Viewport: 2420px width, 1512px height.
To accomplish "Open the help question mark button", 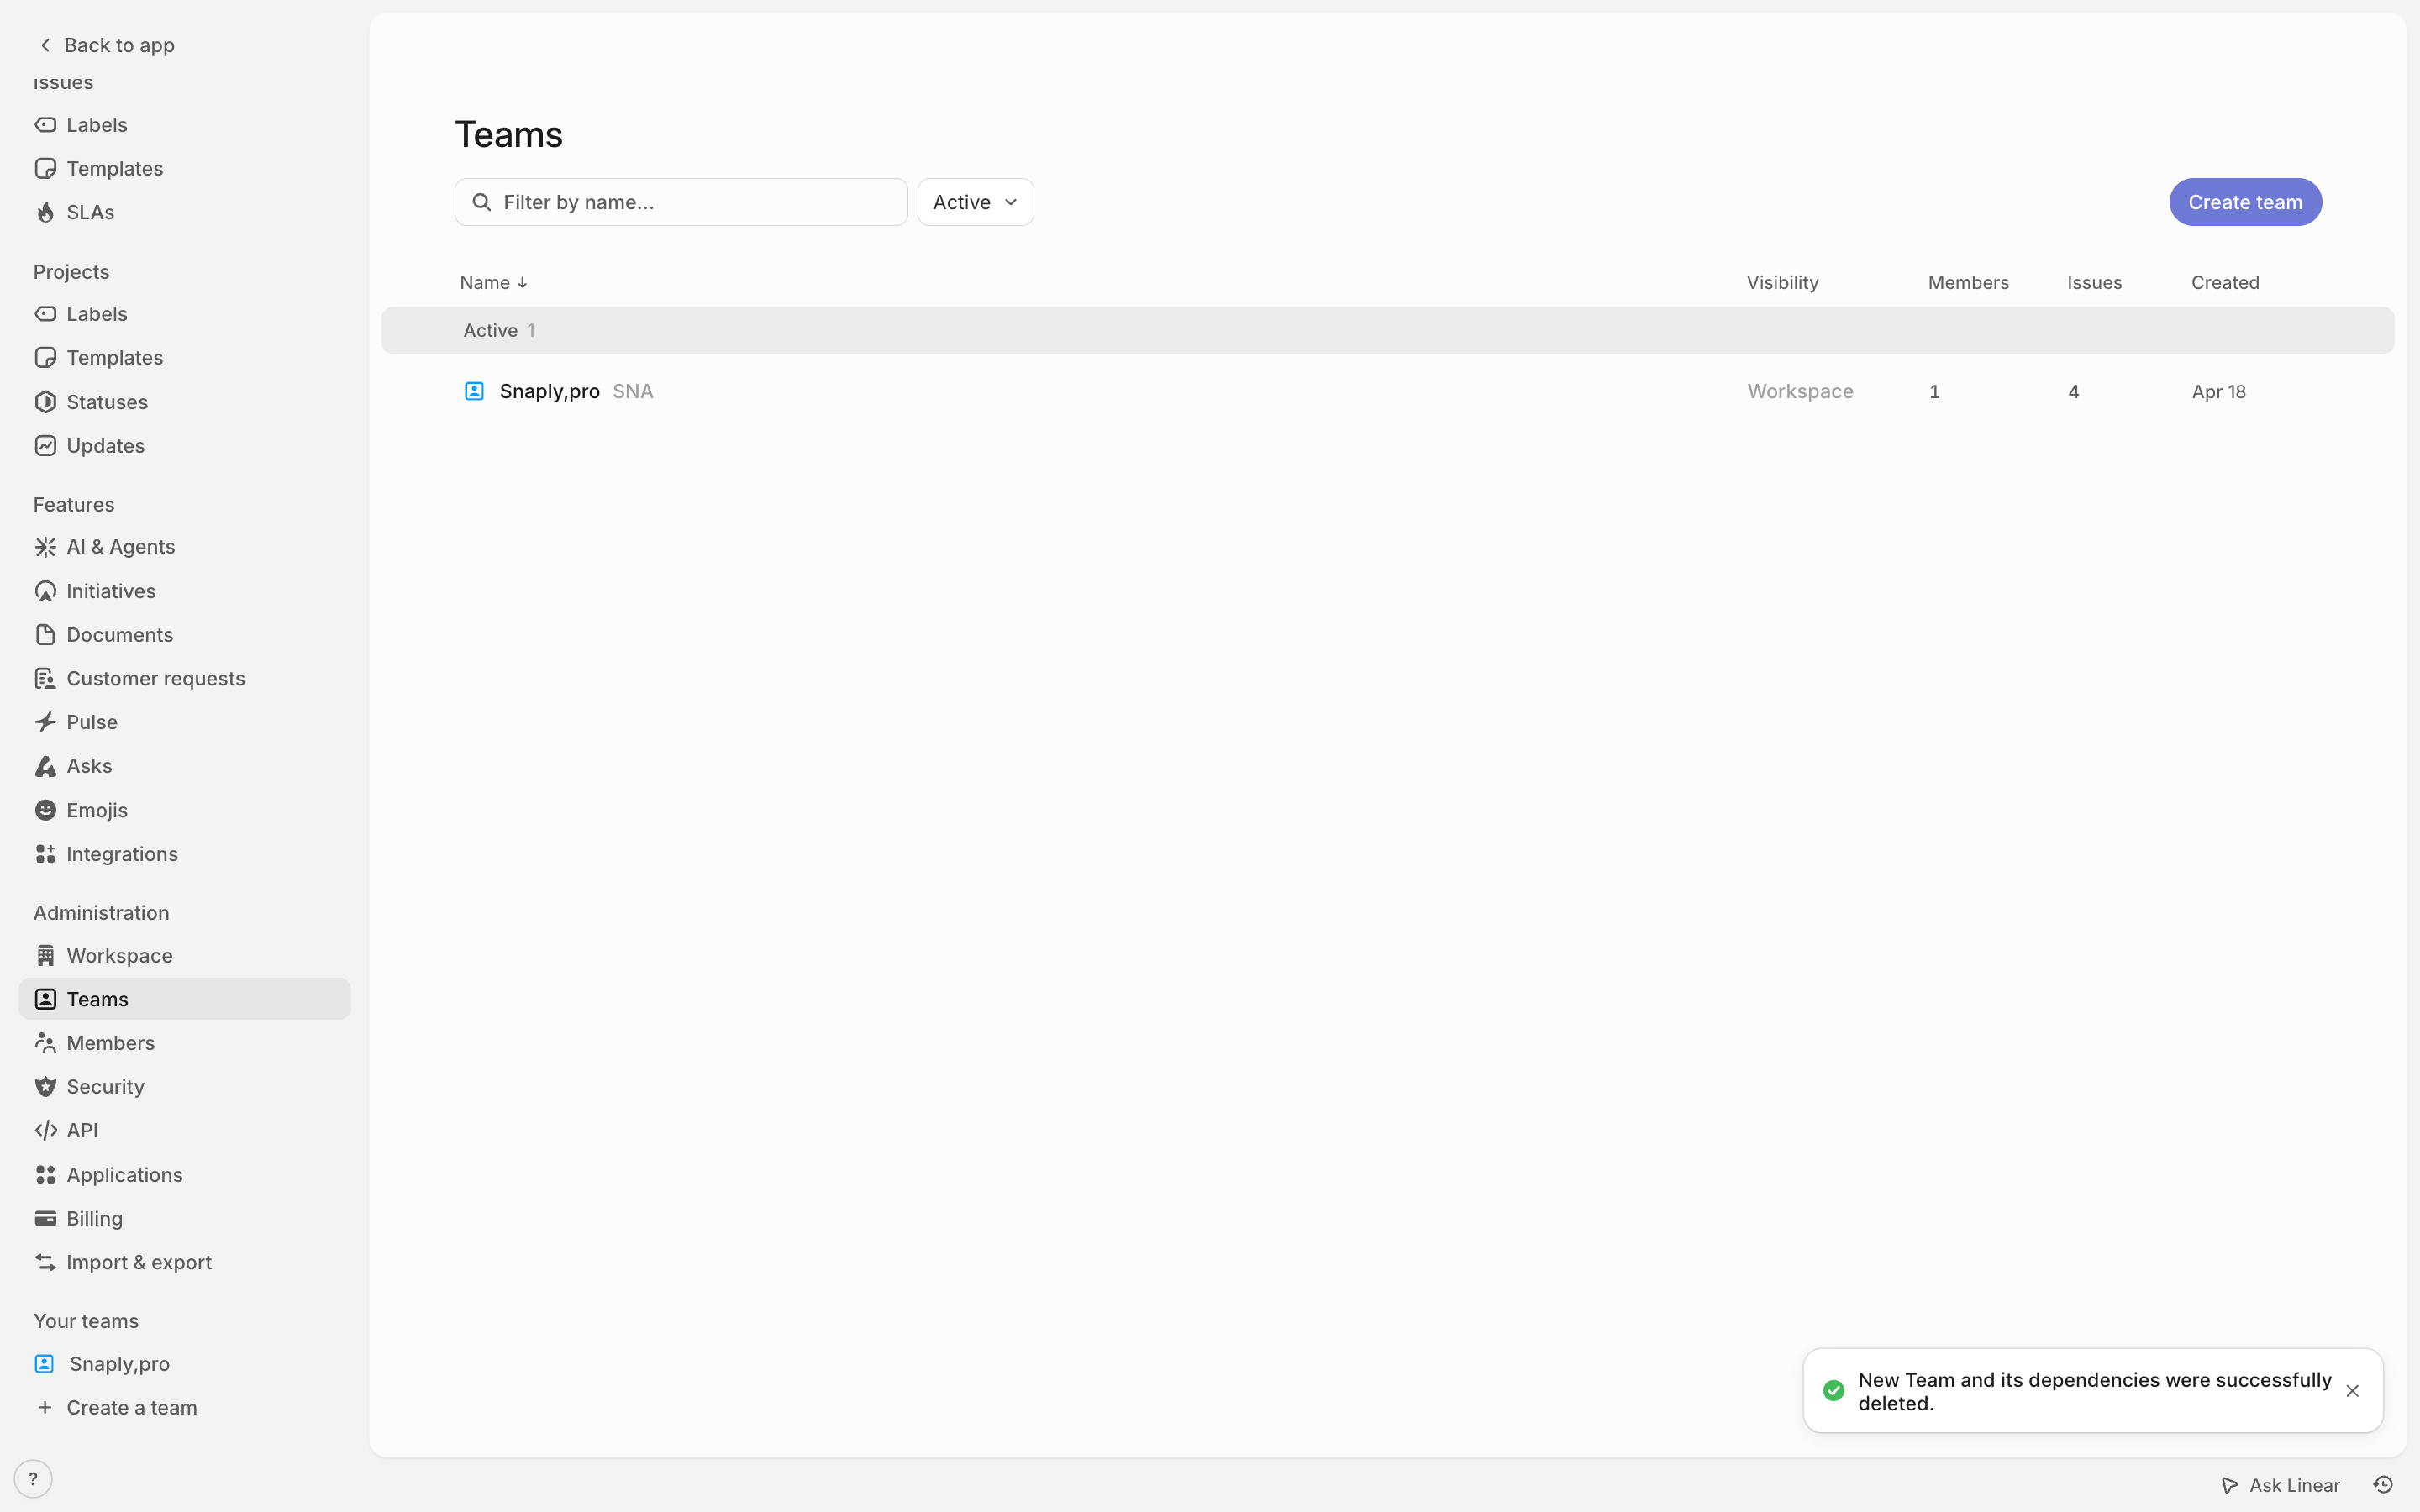I will point(33,1479).
